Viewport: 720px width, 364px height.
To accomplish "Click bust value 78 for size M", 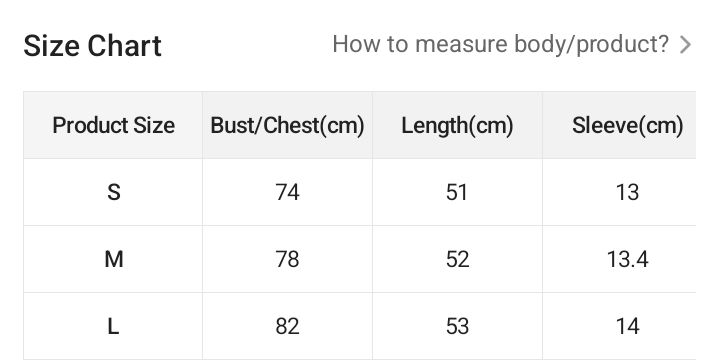I will click(287, 259).
